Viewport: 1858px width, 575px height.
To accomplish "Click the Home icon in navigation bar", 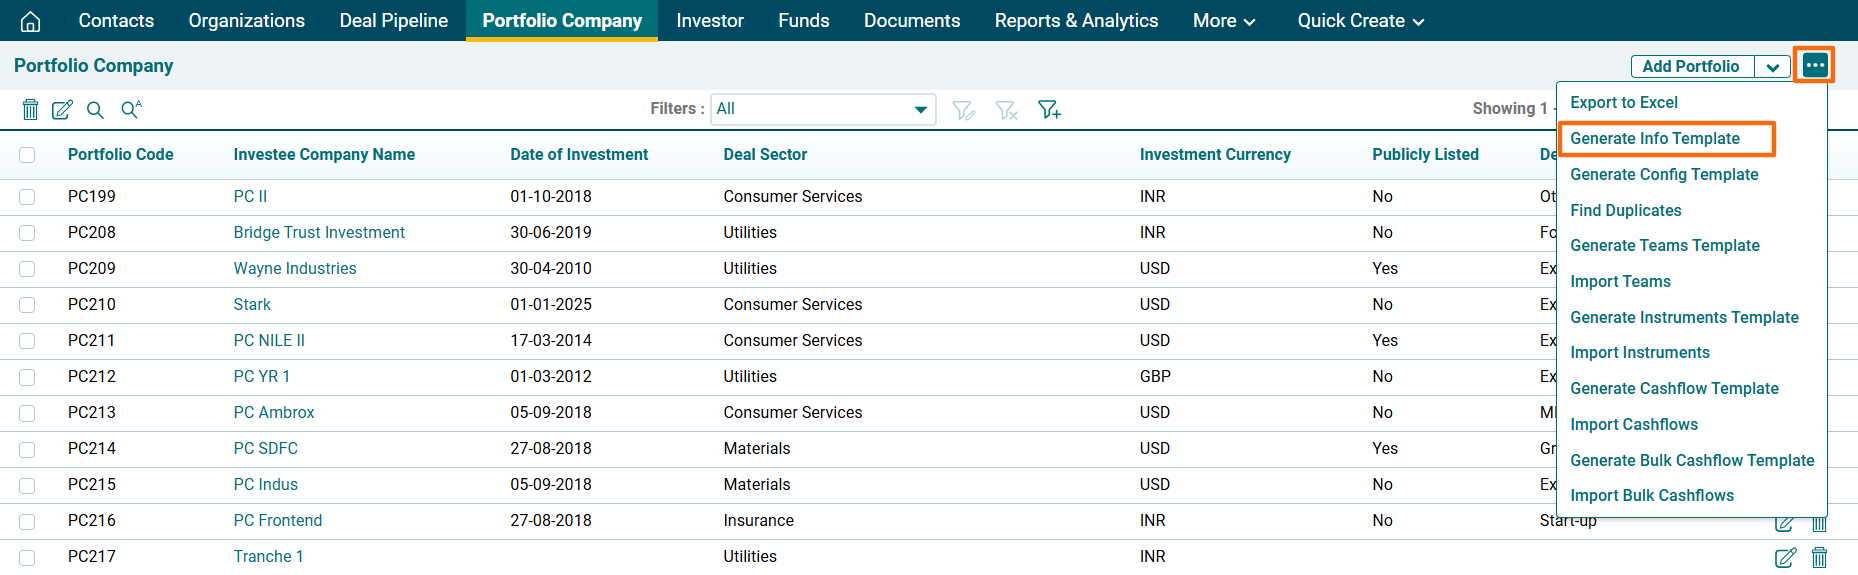I will point(31,21).
